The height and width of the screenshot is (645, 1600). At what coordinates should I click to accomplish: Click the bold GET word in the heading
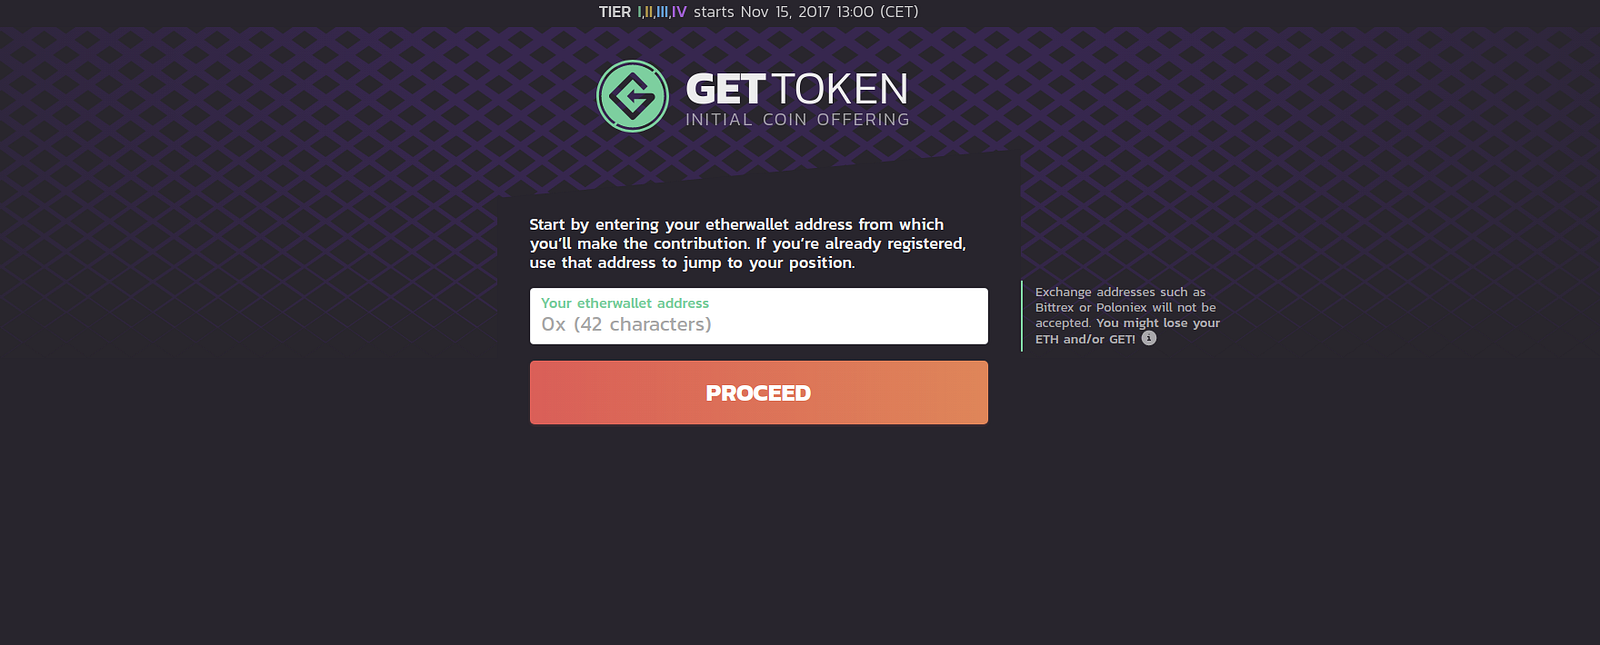click(x=725, y=90)
